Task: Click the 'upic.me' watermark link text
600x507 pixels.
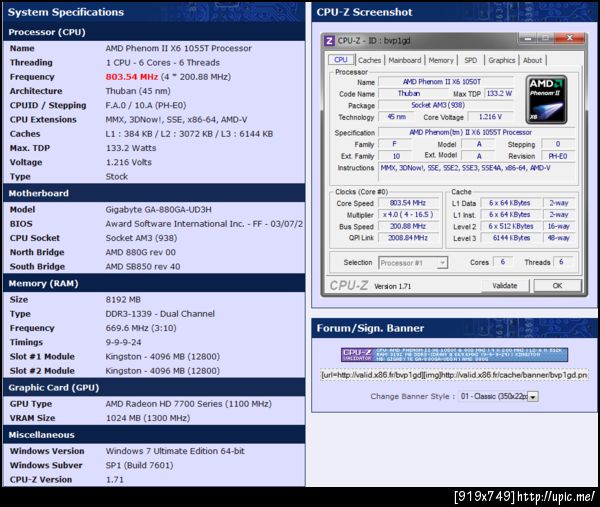Action: click(556, 496)
